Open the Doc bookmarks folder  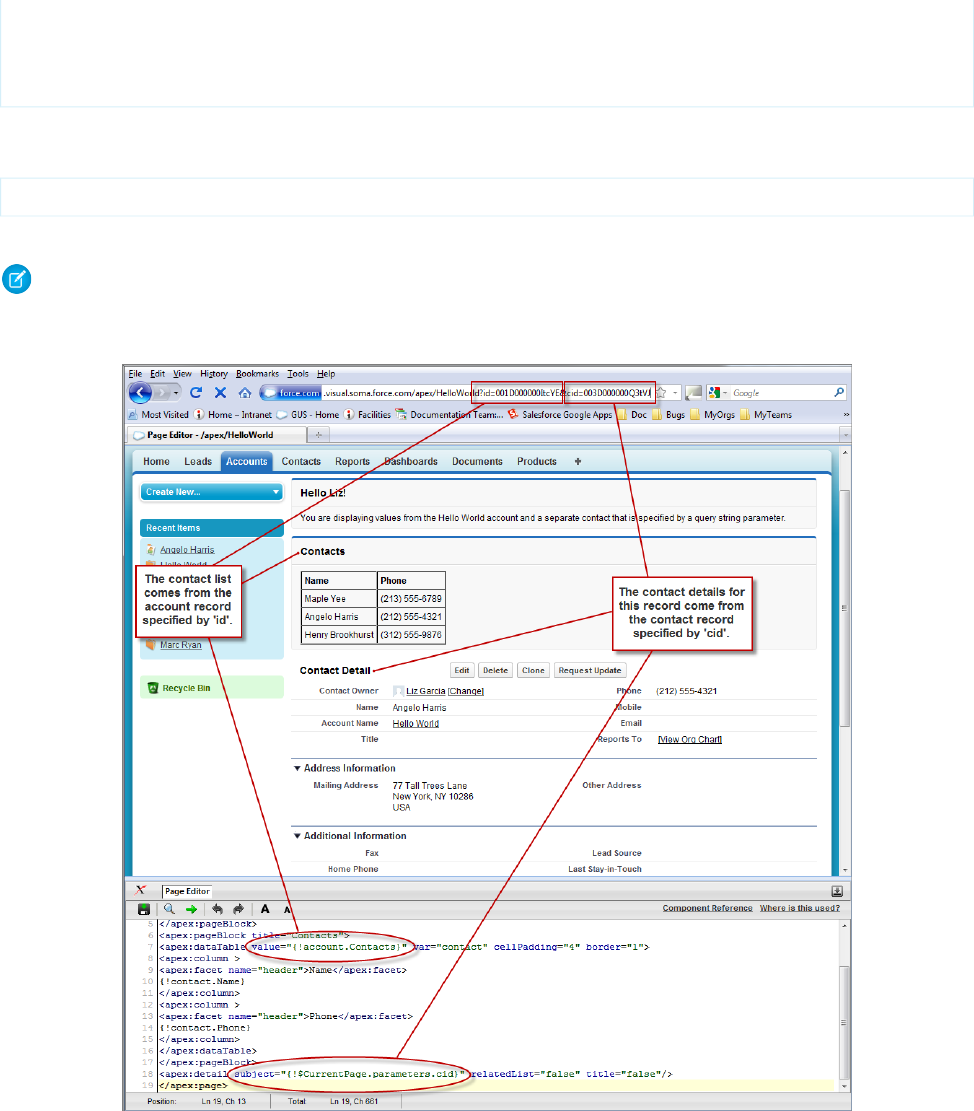click(632, 414)
